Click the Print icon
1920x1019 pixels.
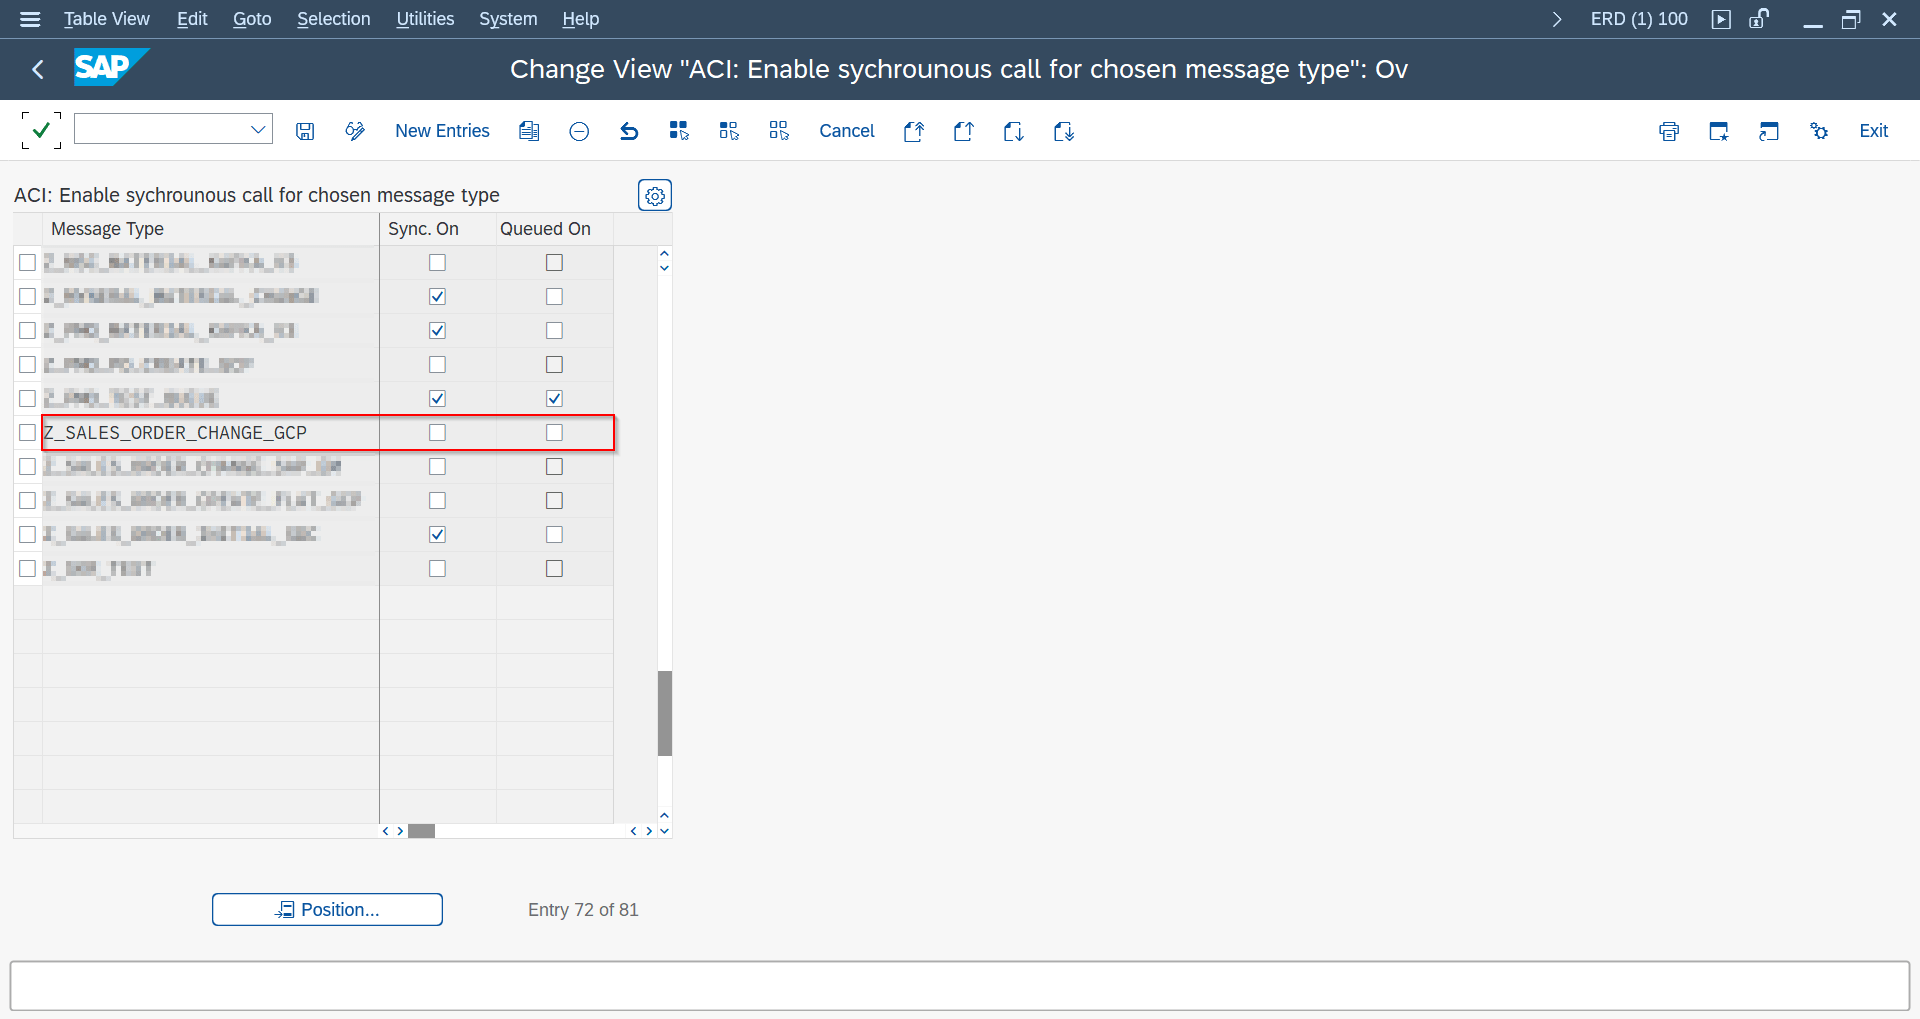1669,131
